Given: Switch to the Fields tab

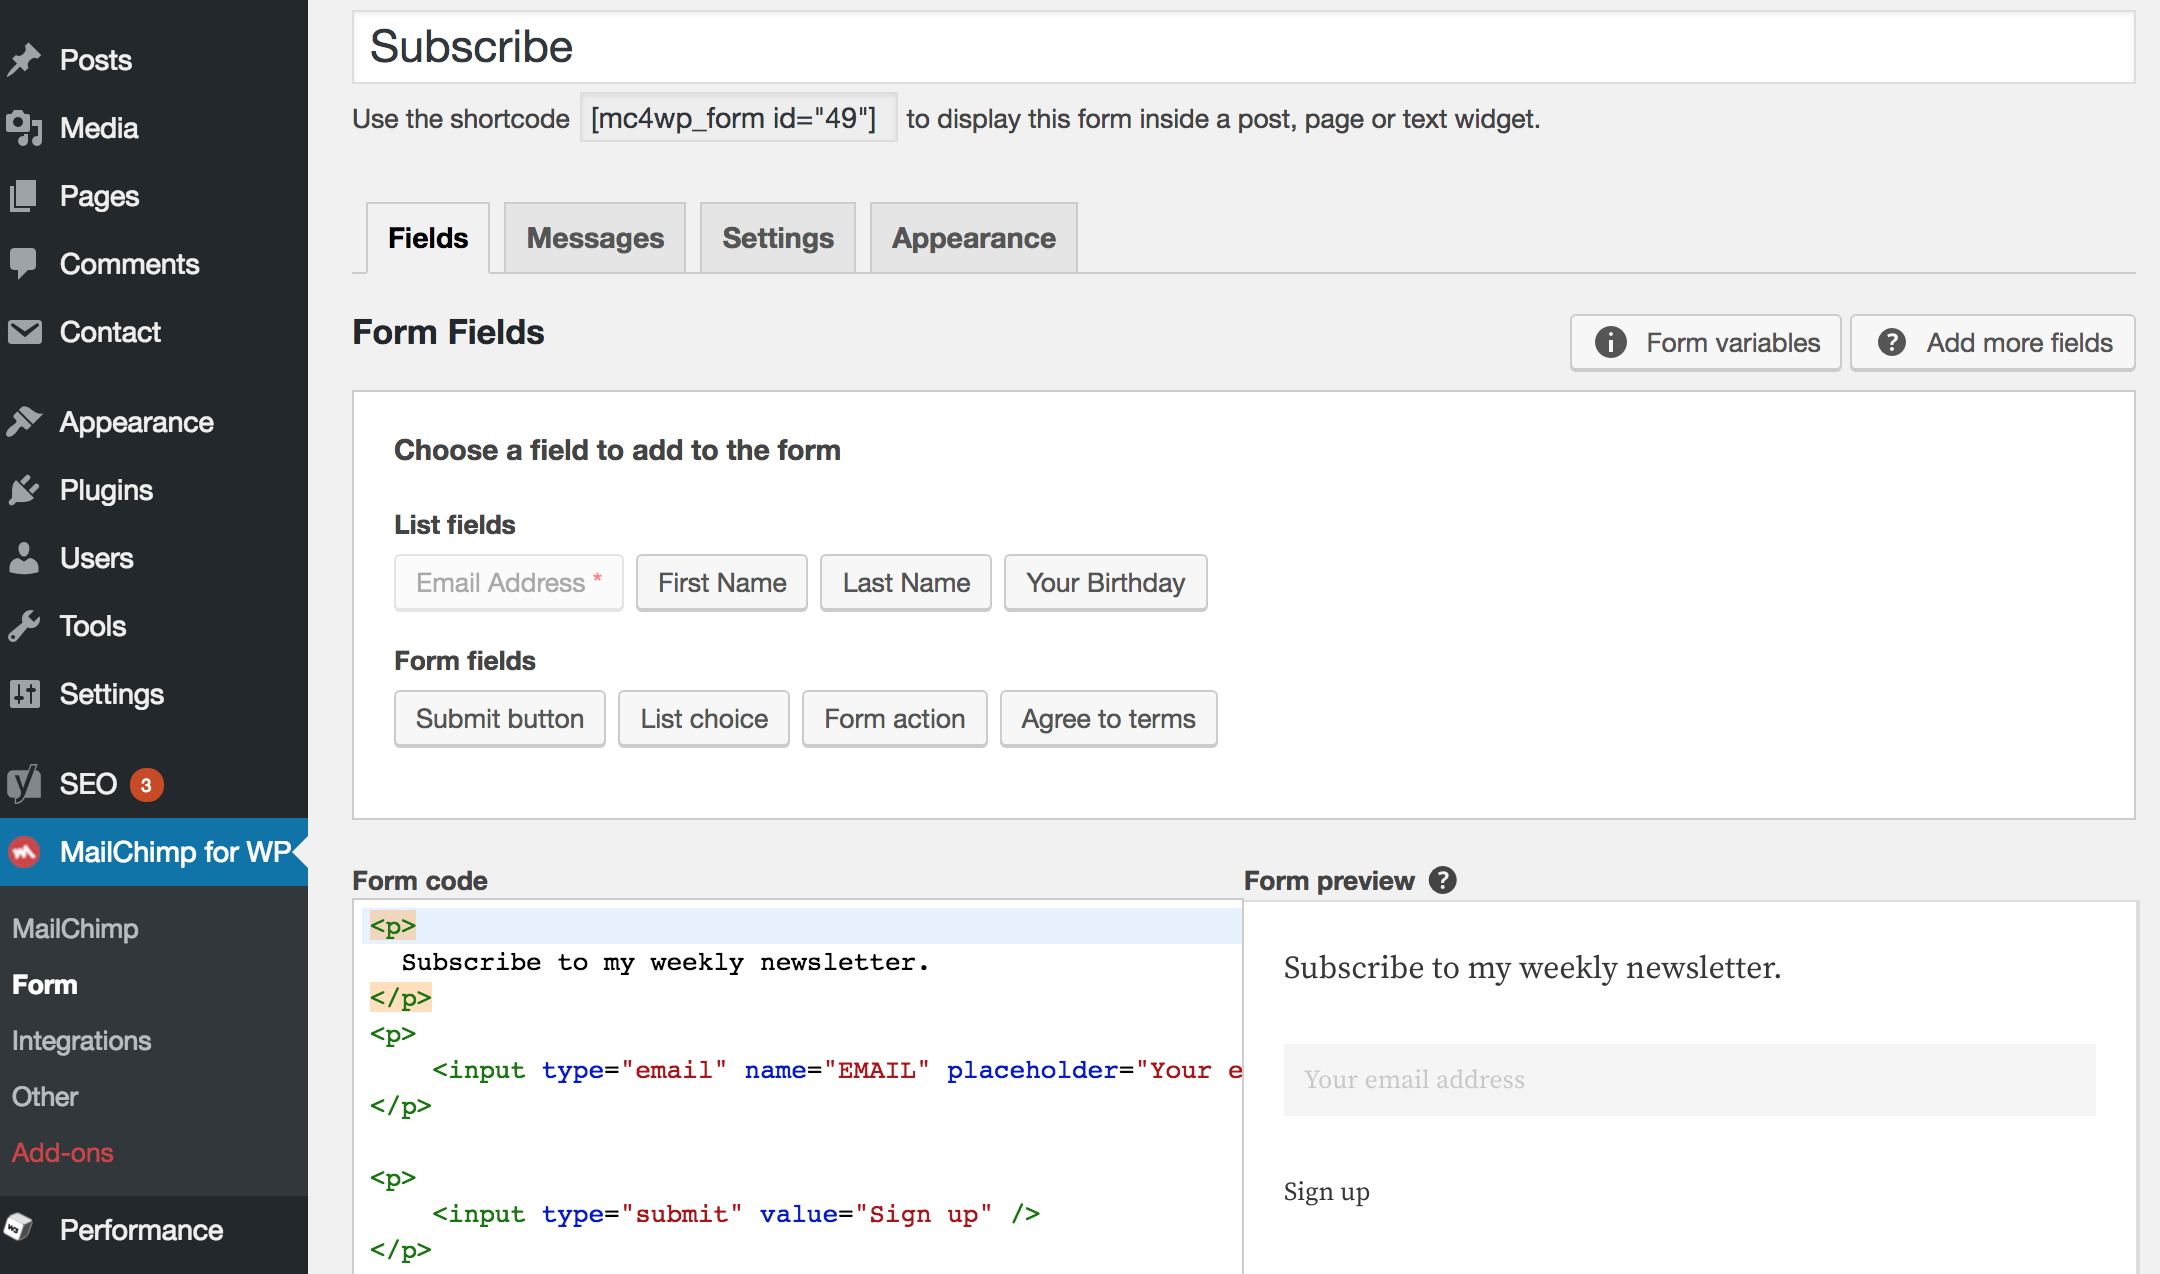Looking at the screenshot, I should 428,238.
